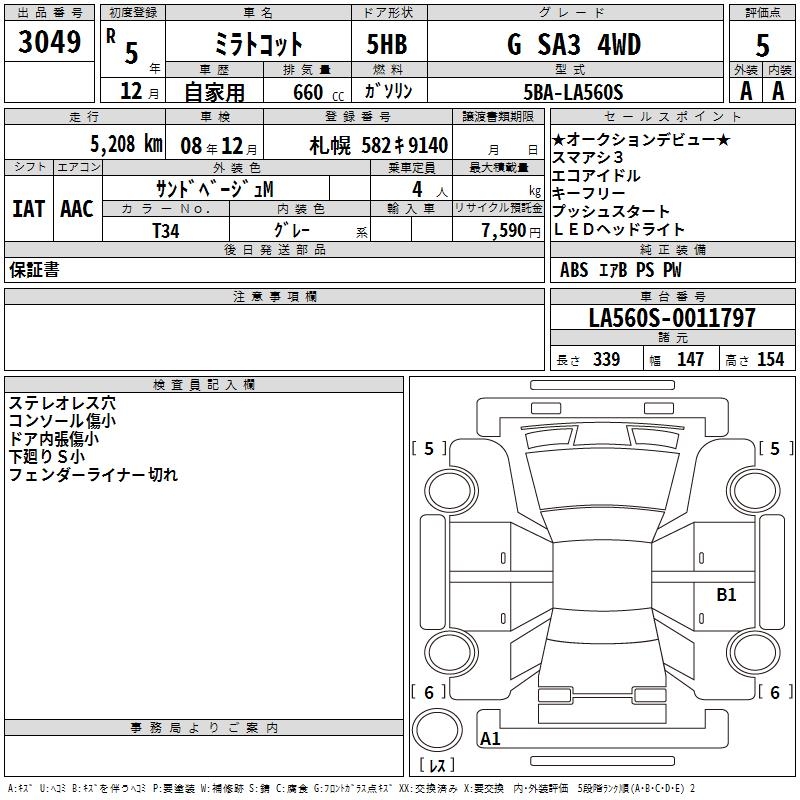The image size is (800, 800).
Task: Click vehicle history 自家用
Action: 214,92
